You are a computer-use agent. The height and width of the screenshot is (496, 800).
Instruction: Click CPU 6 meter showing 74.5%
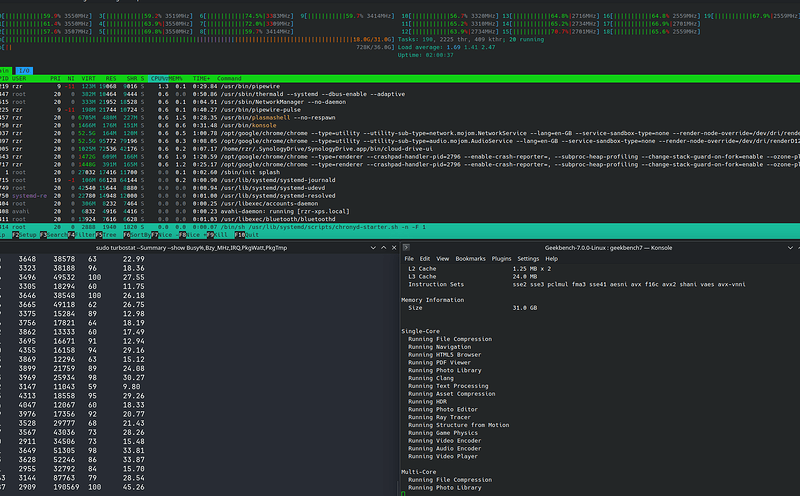pyautogui.click(x=247, y=16)
